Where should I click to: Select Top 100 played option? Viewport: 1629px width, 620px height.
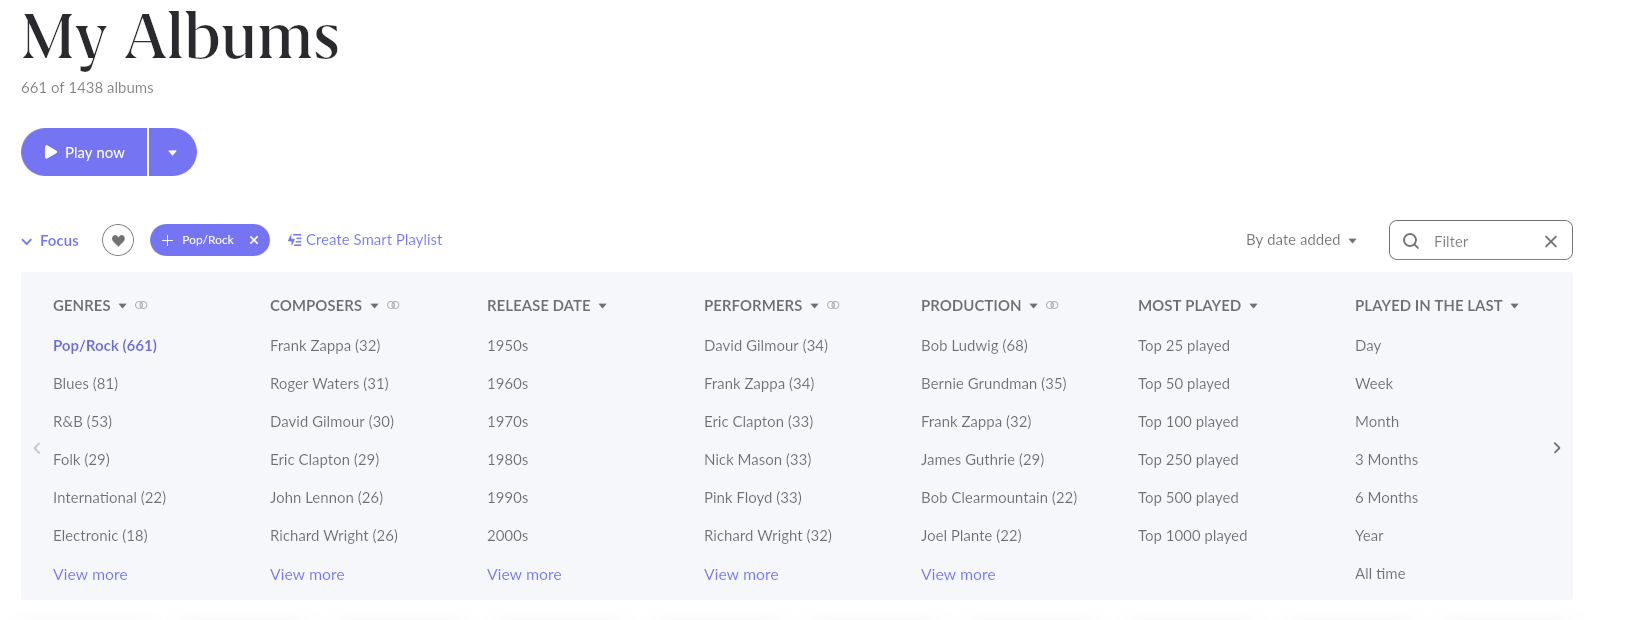pyautogui.click(x=1188, y=422)
